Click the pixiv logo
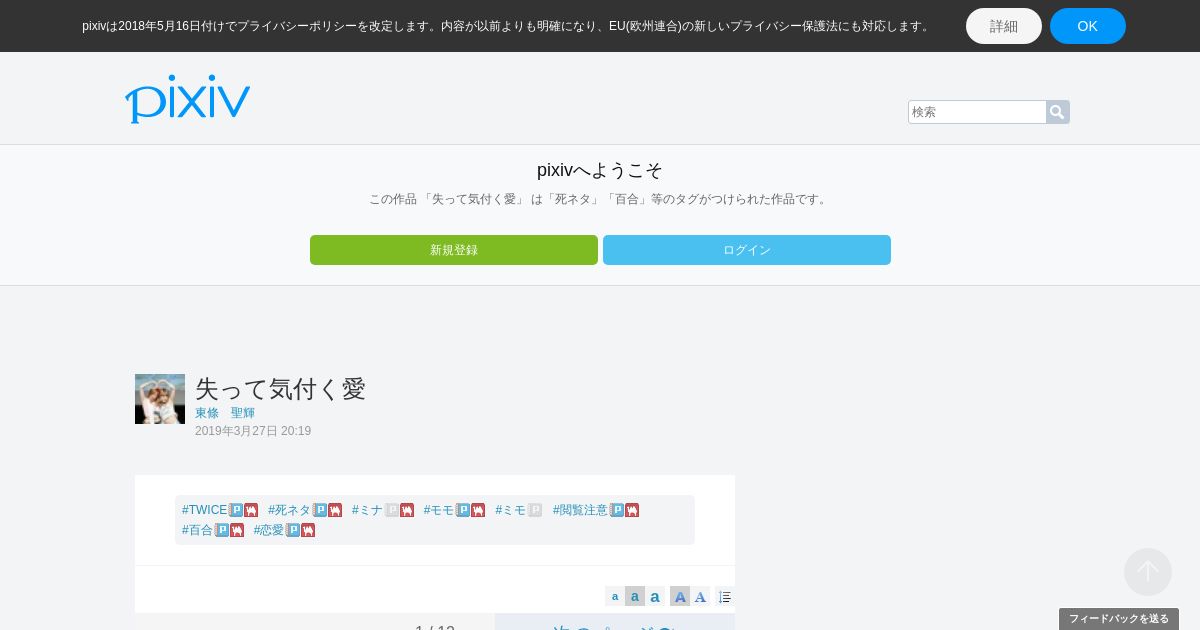 click(187, 99)
